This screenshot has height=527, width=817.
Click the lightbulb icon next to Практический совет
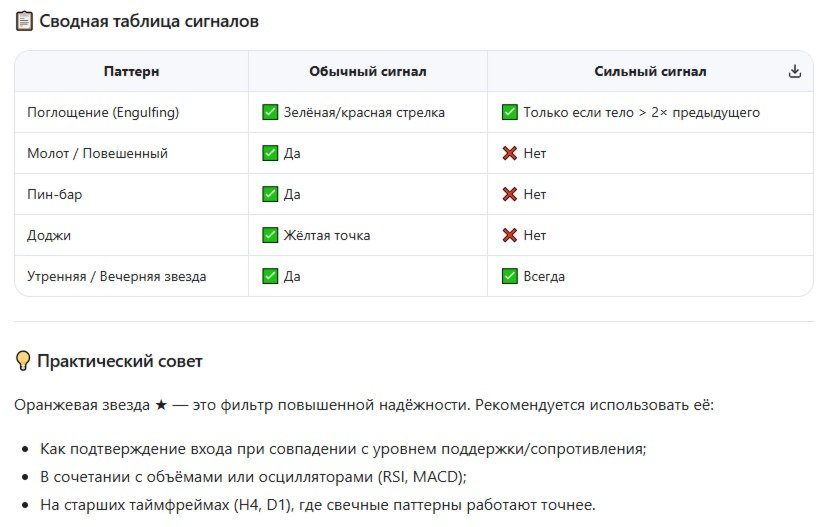[x=23, y=361]
